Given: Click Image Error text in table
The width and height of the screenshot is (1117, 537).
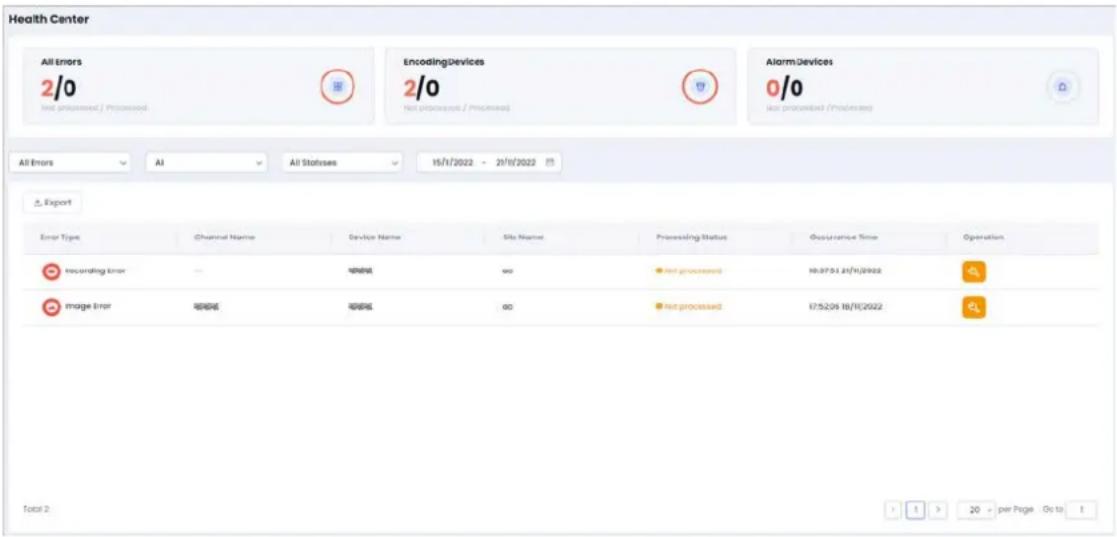Looking at the screenshot, I should point(88,307).
